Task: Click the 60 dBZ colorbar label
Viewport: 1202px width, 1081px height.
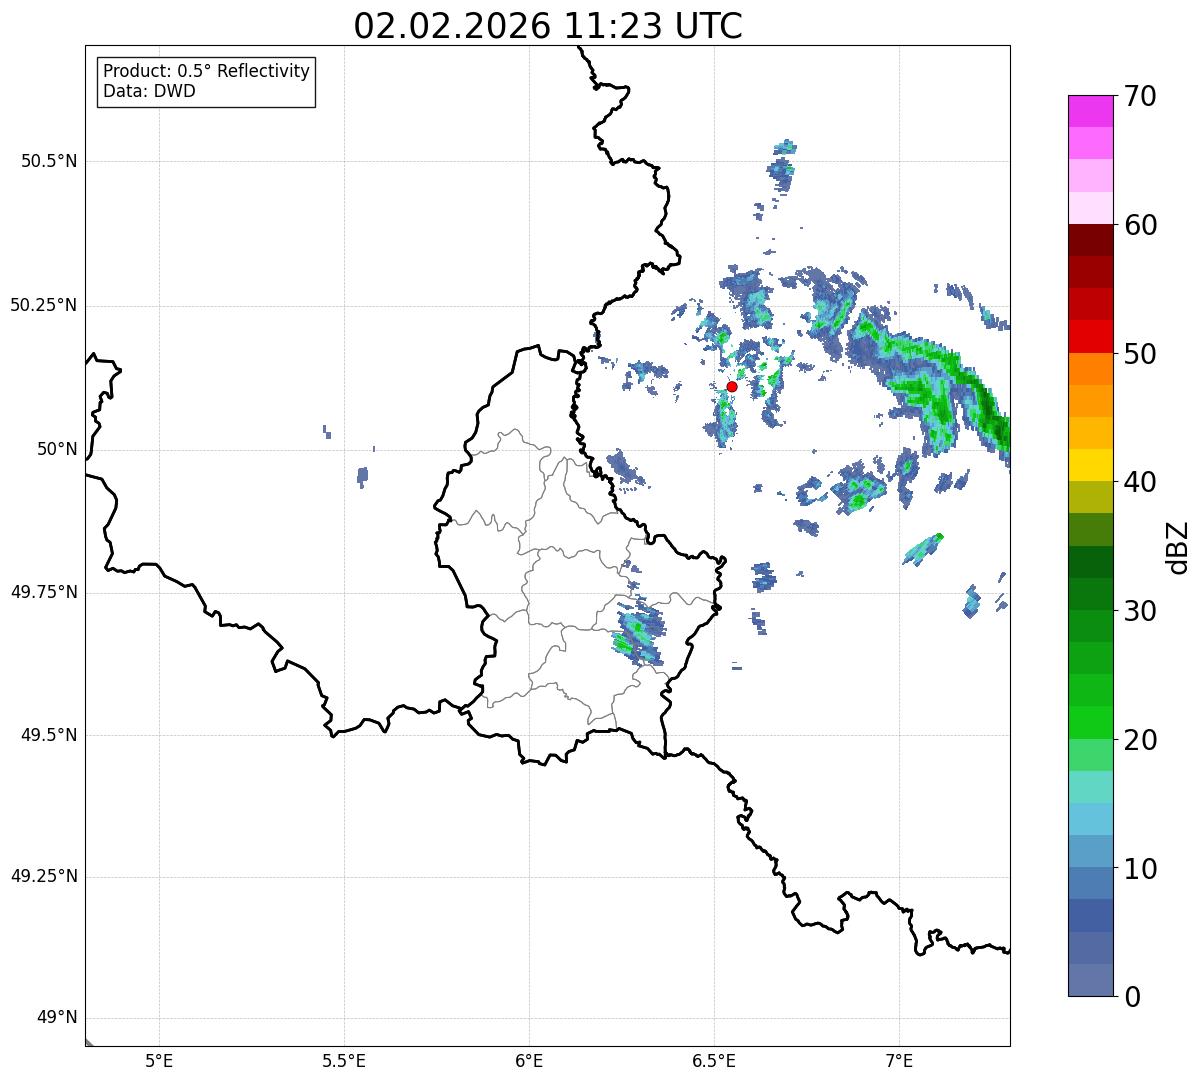Action: point(1140,226)
